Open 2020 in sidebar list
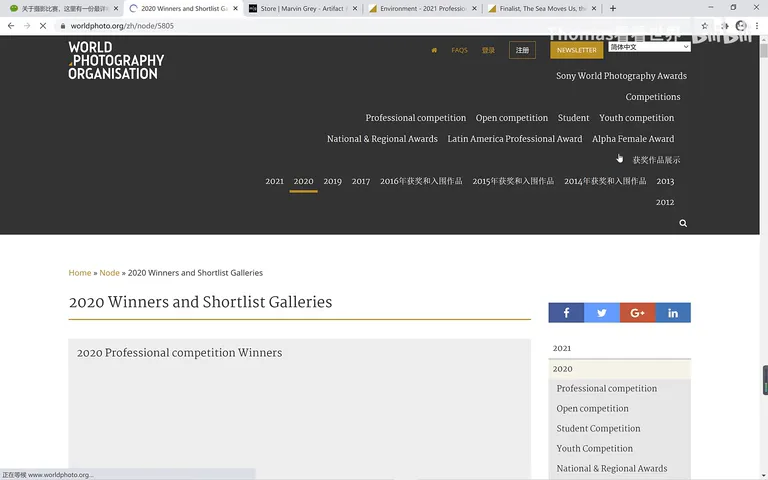This screenshot has height=480, width=768. 620,369
